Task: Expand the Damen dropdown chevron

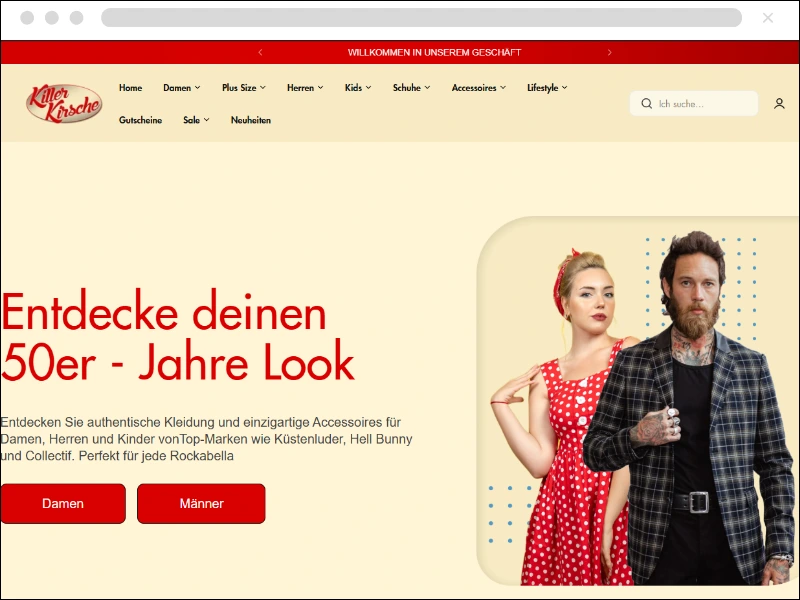Action: coord(197,88)
